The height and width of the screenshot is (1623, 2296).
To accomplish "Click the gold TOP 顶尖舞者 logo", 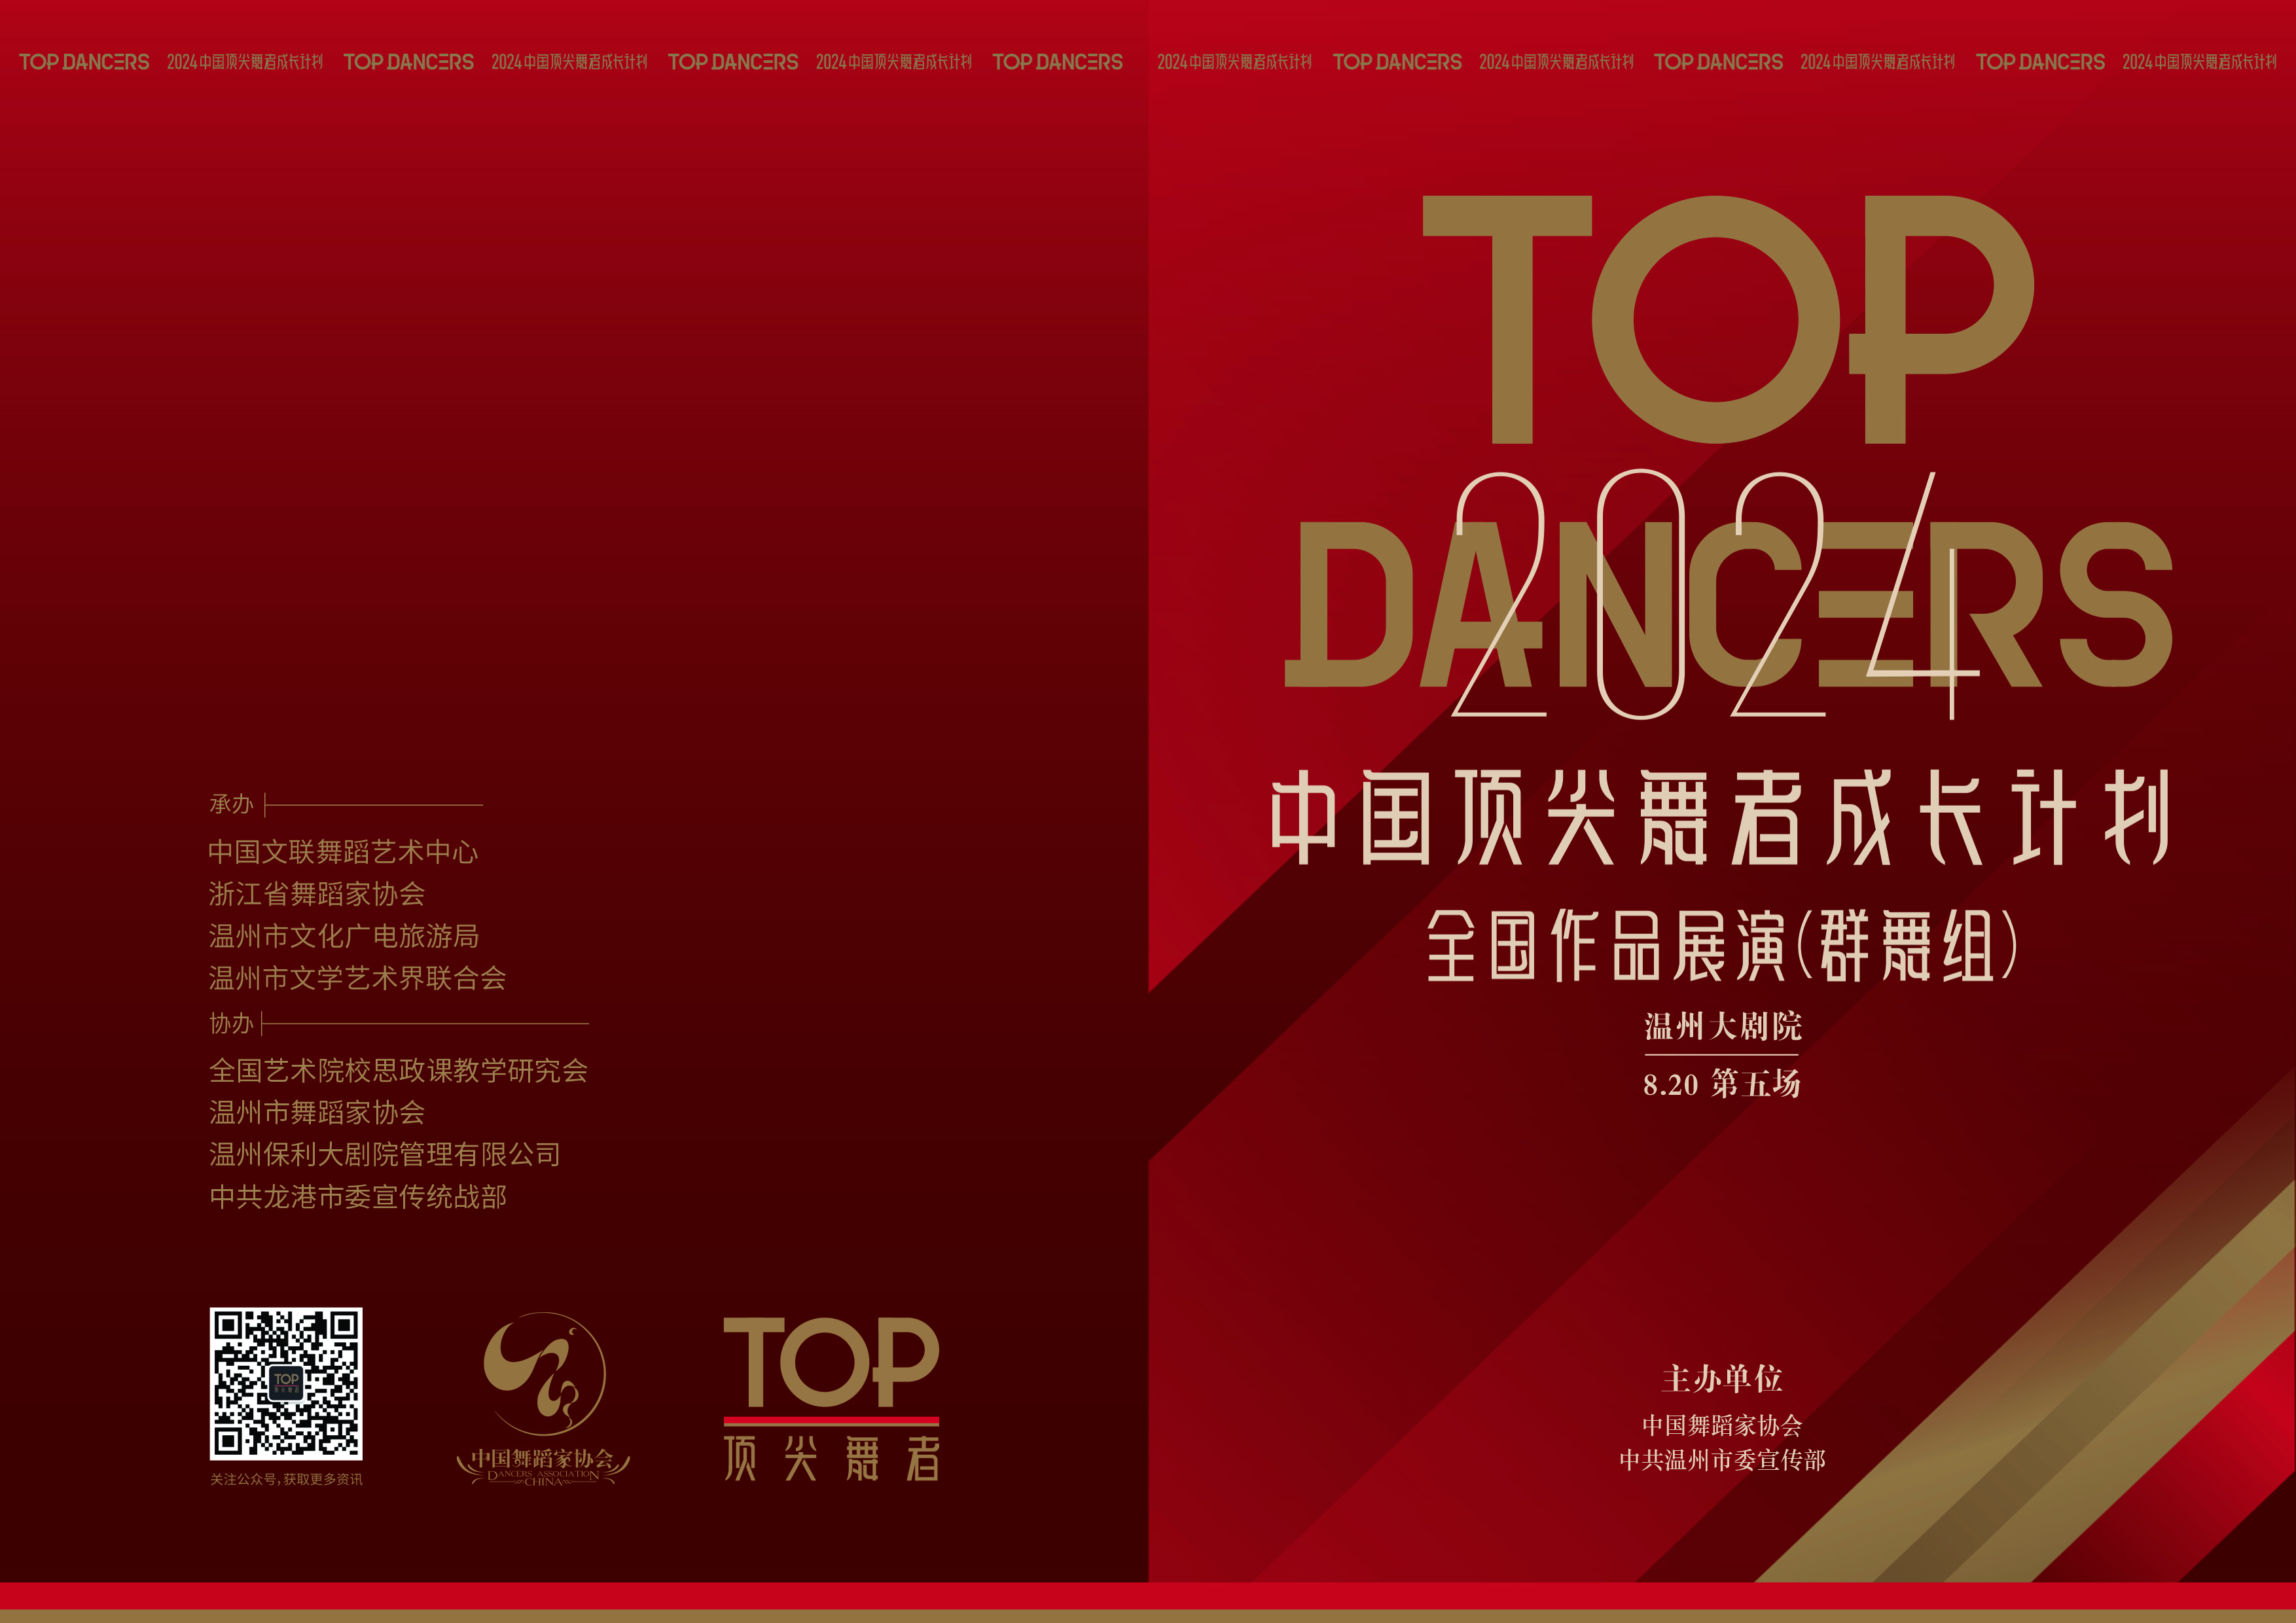I will pyautogui.click(x=831, y=1398).
